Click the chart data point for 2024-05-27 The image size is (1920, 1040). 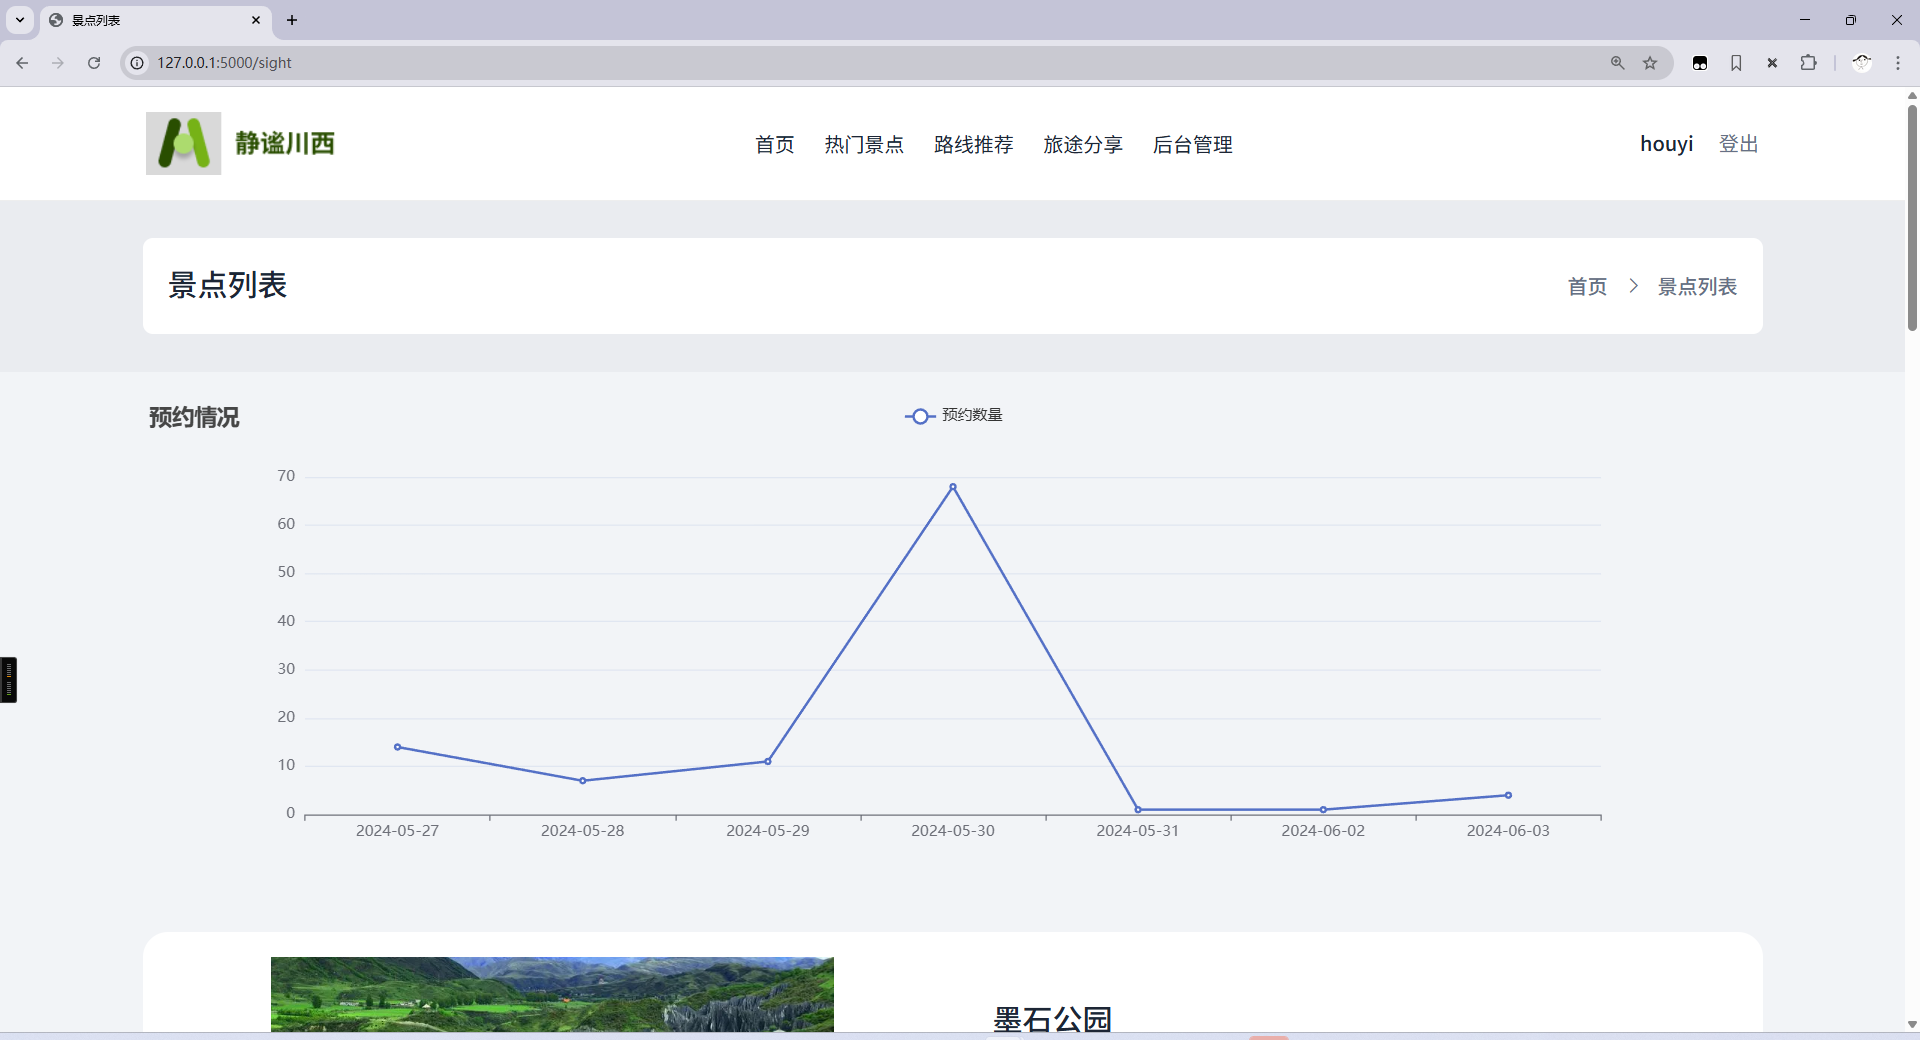coord(397,747)
